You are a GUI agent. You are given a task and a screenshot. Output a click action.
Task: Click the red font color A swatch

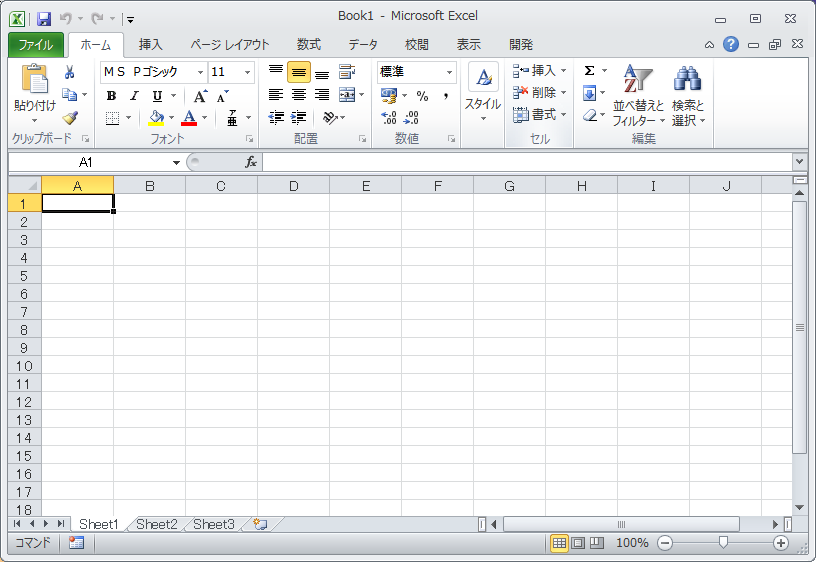(x=189, y=118)
